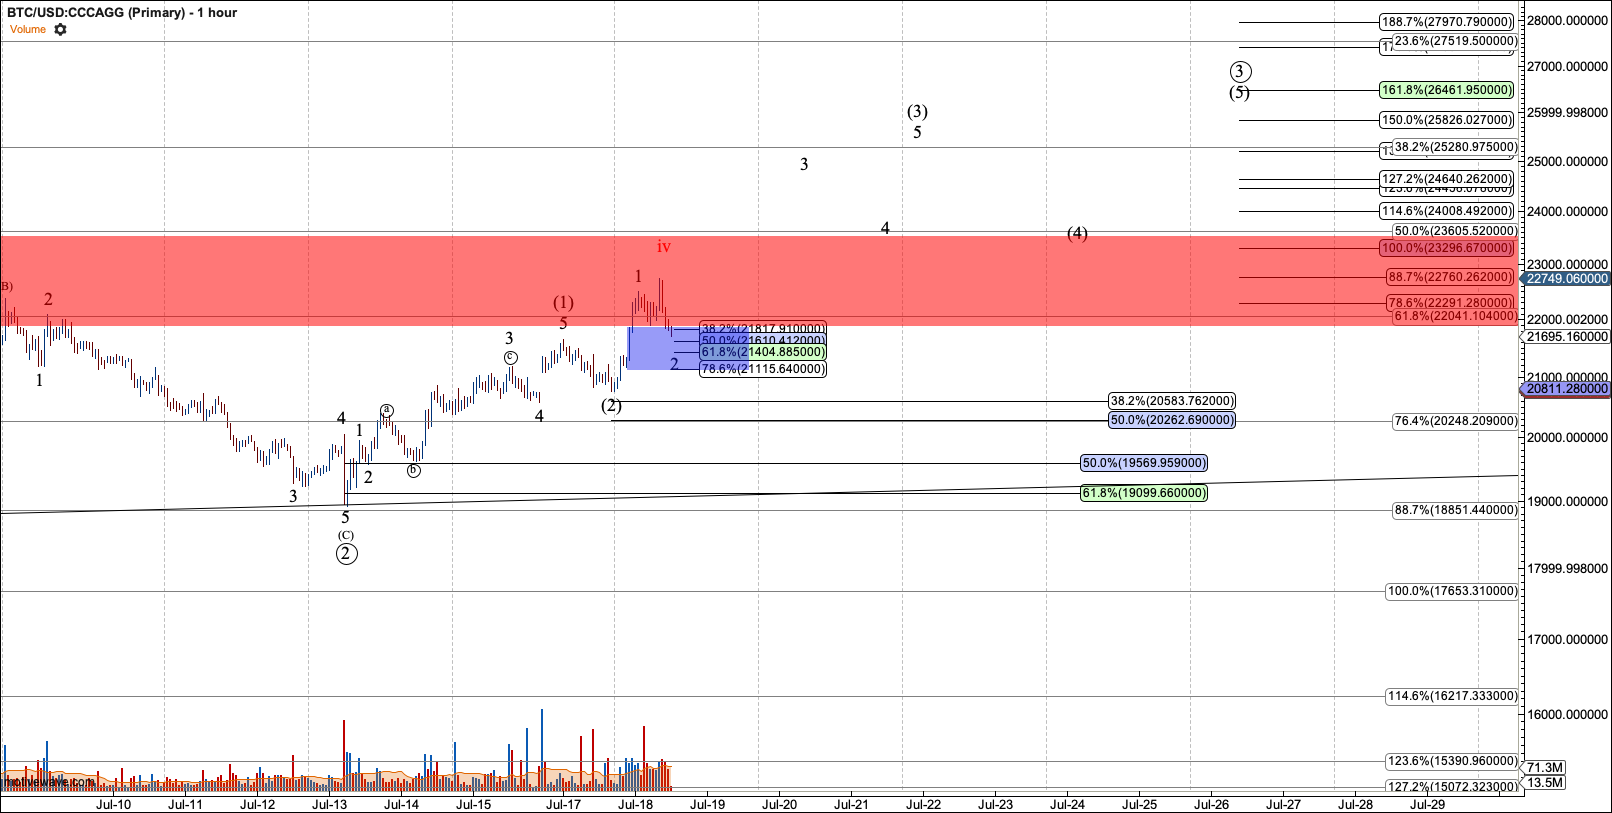Select the 50.0%(21610.412000) retracement label
1612x813 pixels.
(x=763, y=341)
